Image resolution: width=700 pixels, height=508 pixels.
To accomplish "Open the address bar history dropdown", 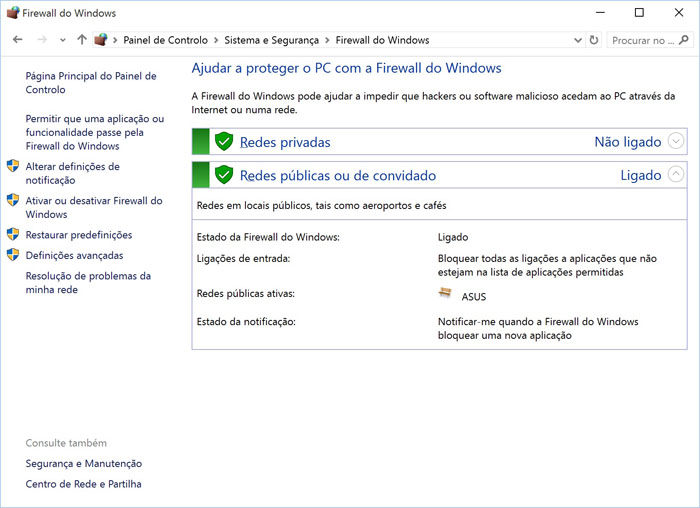I will pyautogui.click(x=578, y=40).
